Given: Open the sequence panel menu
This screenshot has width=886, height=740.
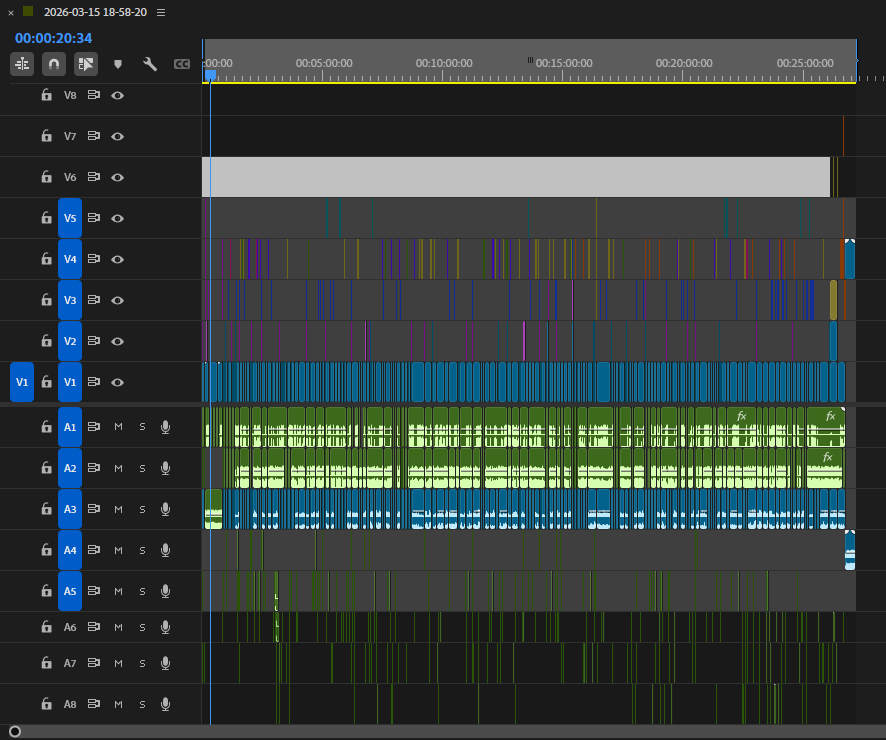Looking at the screenshot, I should pos(161,12).
